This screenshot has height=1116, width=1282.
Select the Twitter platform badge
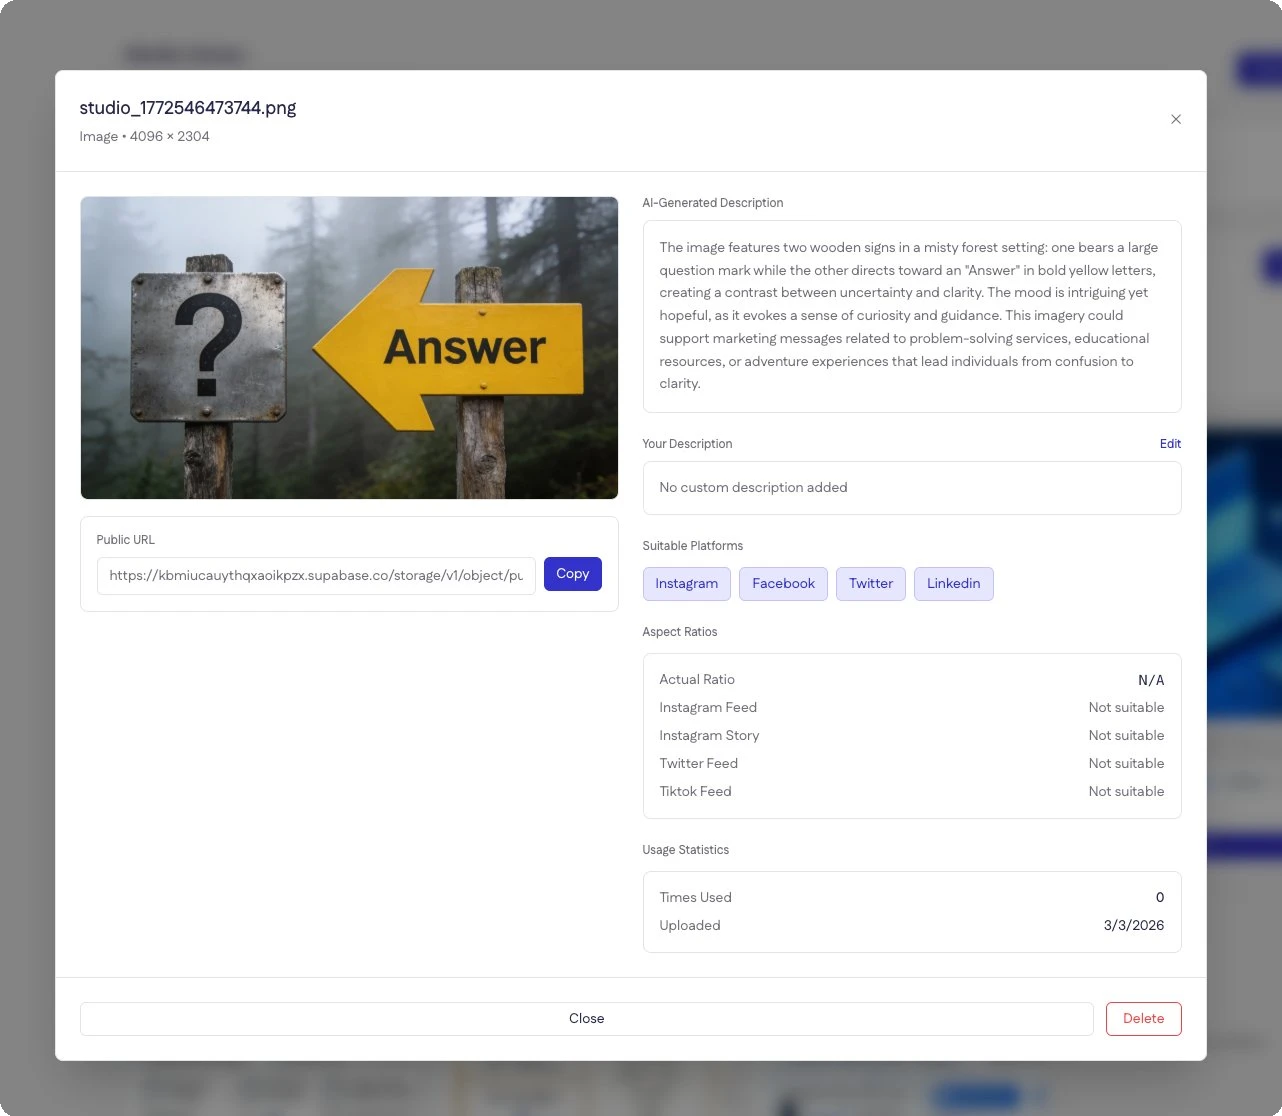click(870, 583)
